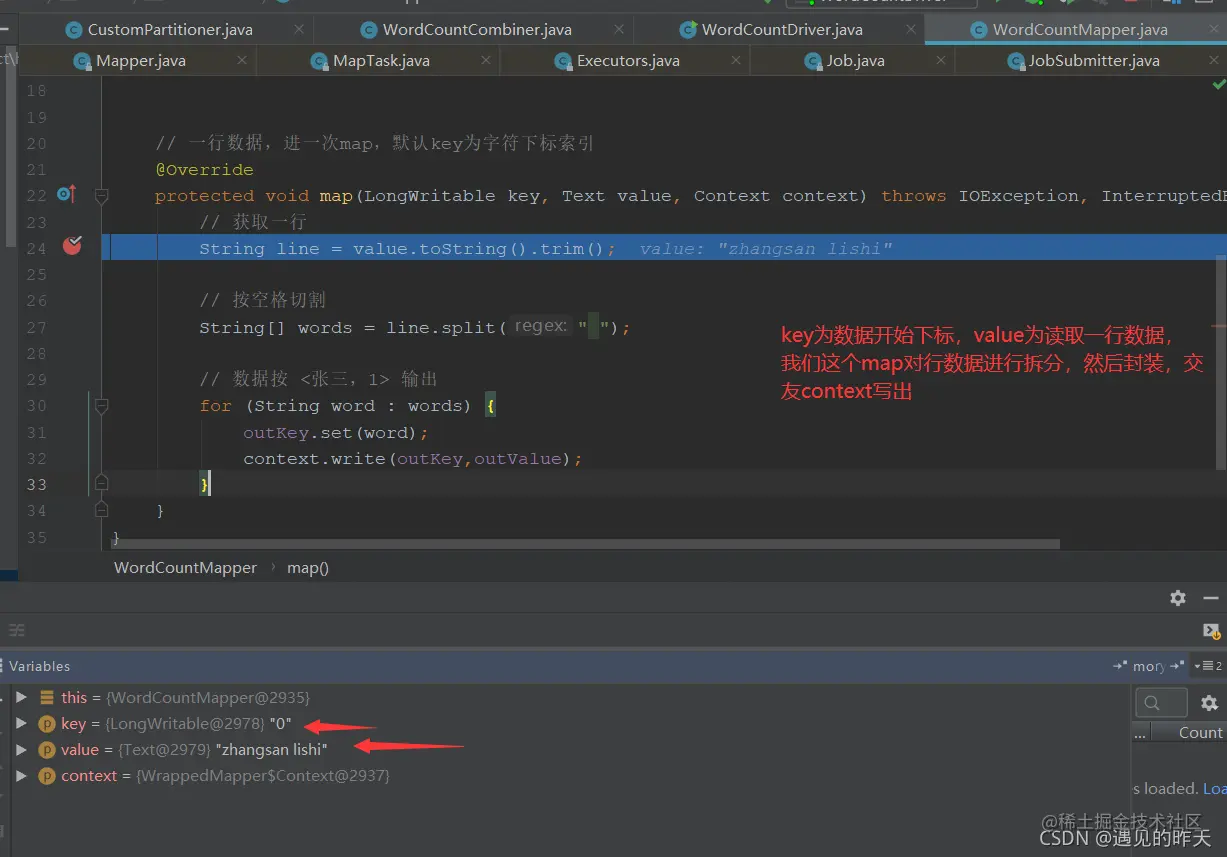Click the 'this' object icon in Variables
This screenshot has width=1227, height=857.
pos(47,697)
